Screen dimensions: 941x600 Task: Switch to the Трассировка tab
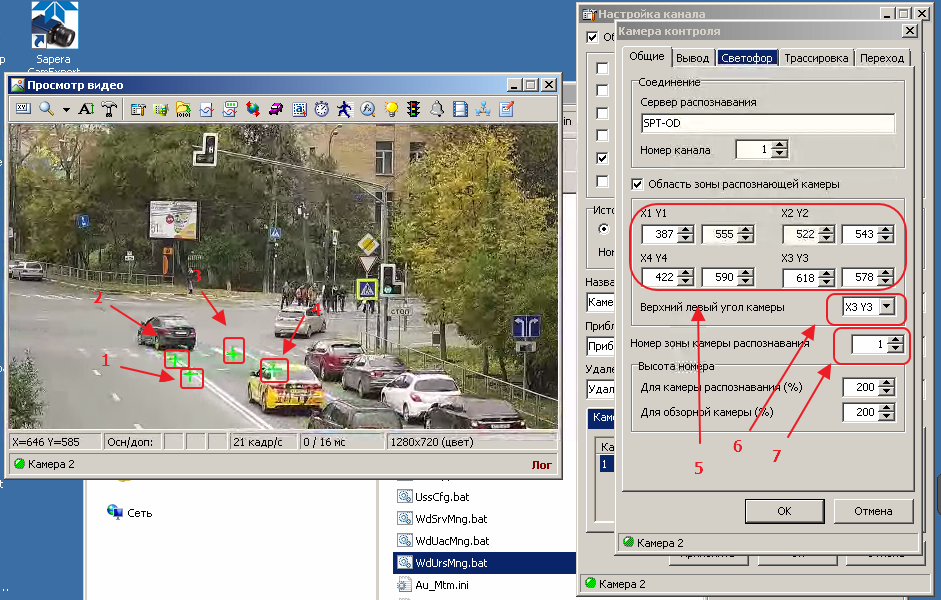pyautogui.click(x=816, y=58)
